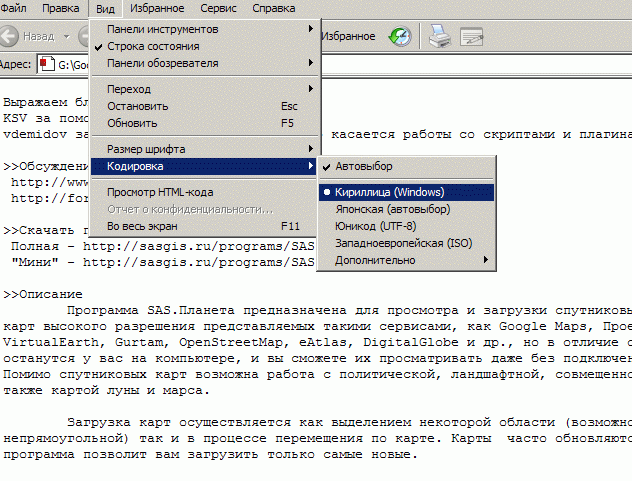Toggle Автовыбор encoding auto-select

(x=364, y=165)
